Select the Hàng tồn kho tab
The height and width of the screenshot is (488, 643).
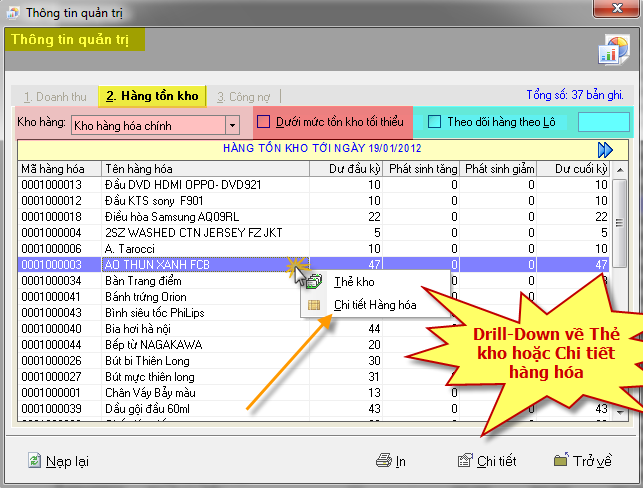click(152, 97)
